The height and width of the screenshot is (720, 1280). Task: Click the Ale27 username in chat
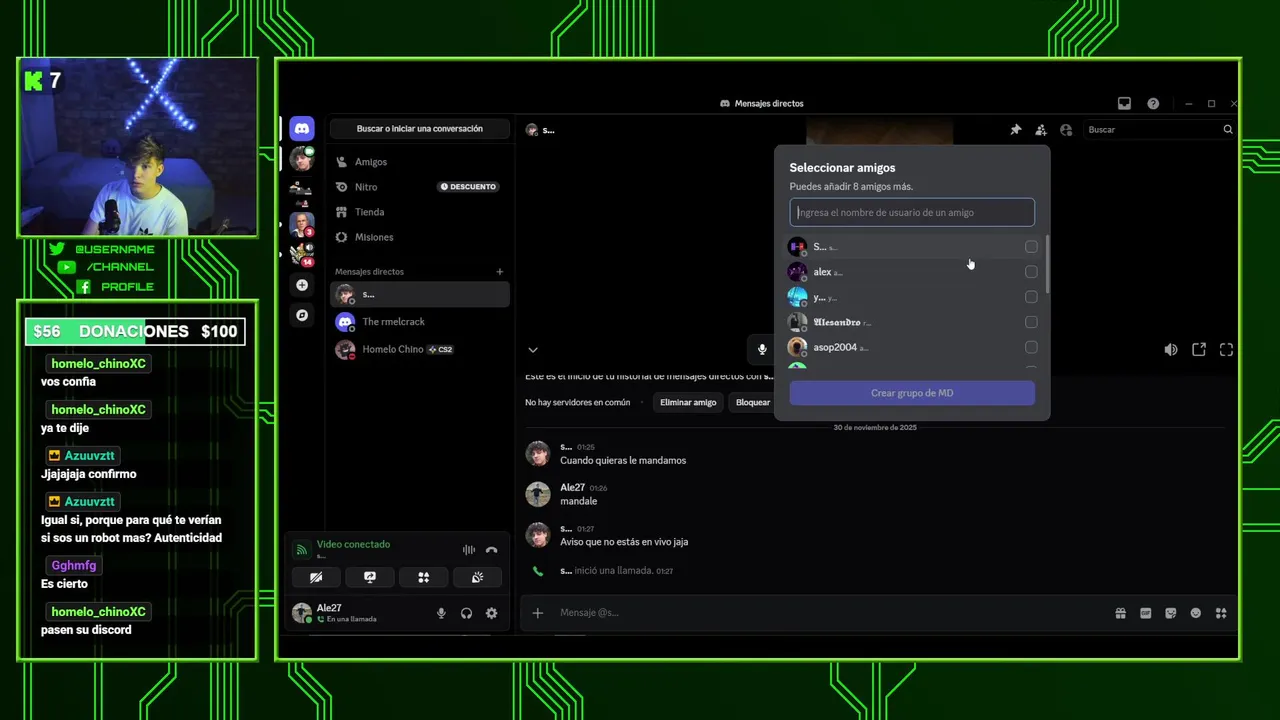click(572, 488)
